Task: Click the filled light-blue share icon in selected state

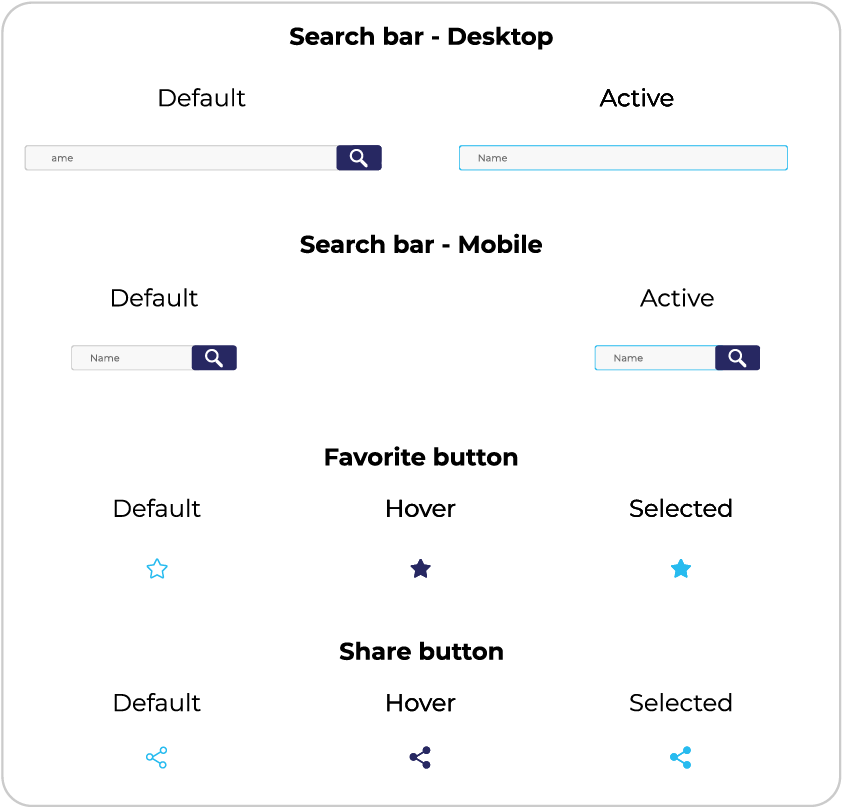Action: click(681, 758)
